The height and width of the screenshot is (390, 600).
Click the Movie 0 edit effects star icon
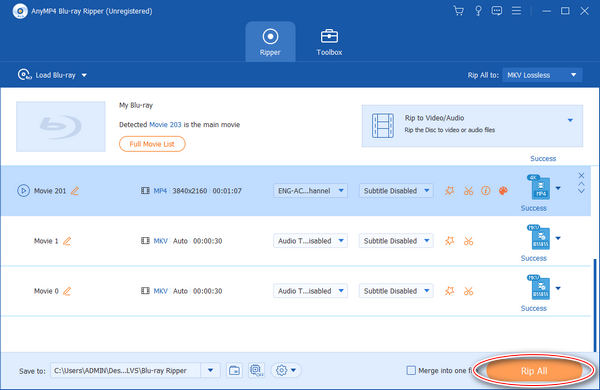click(450, 291)
